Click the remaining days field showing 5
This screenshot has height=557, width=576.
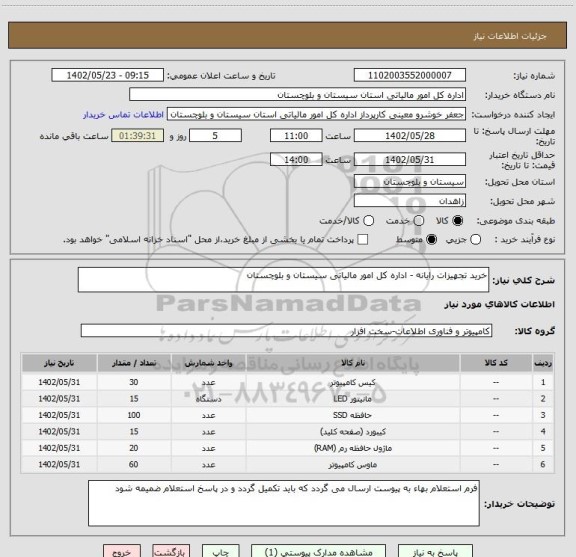[215, 136]
